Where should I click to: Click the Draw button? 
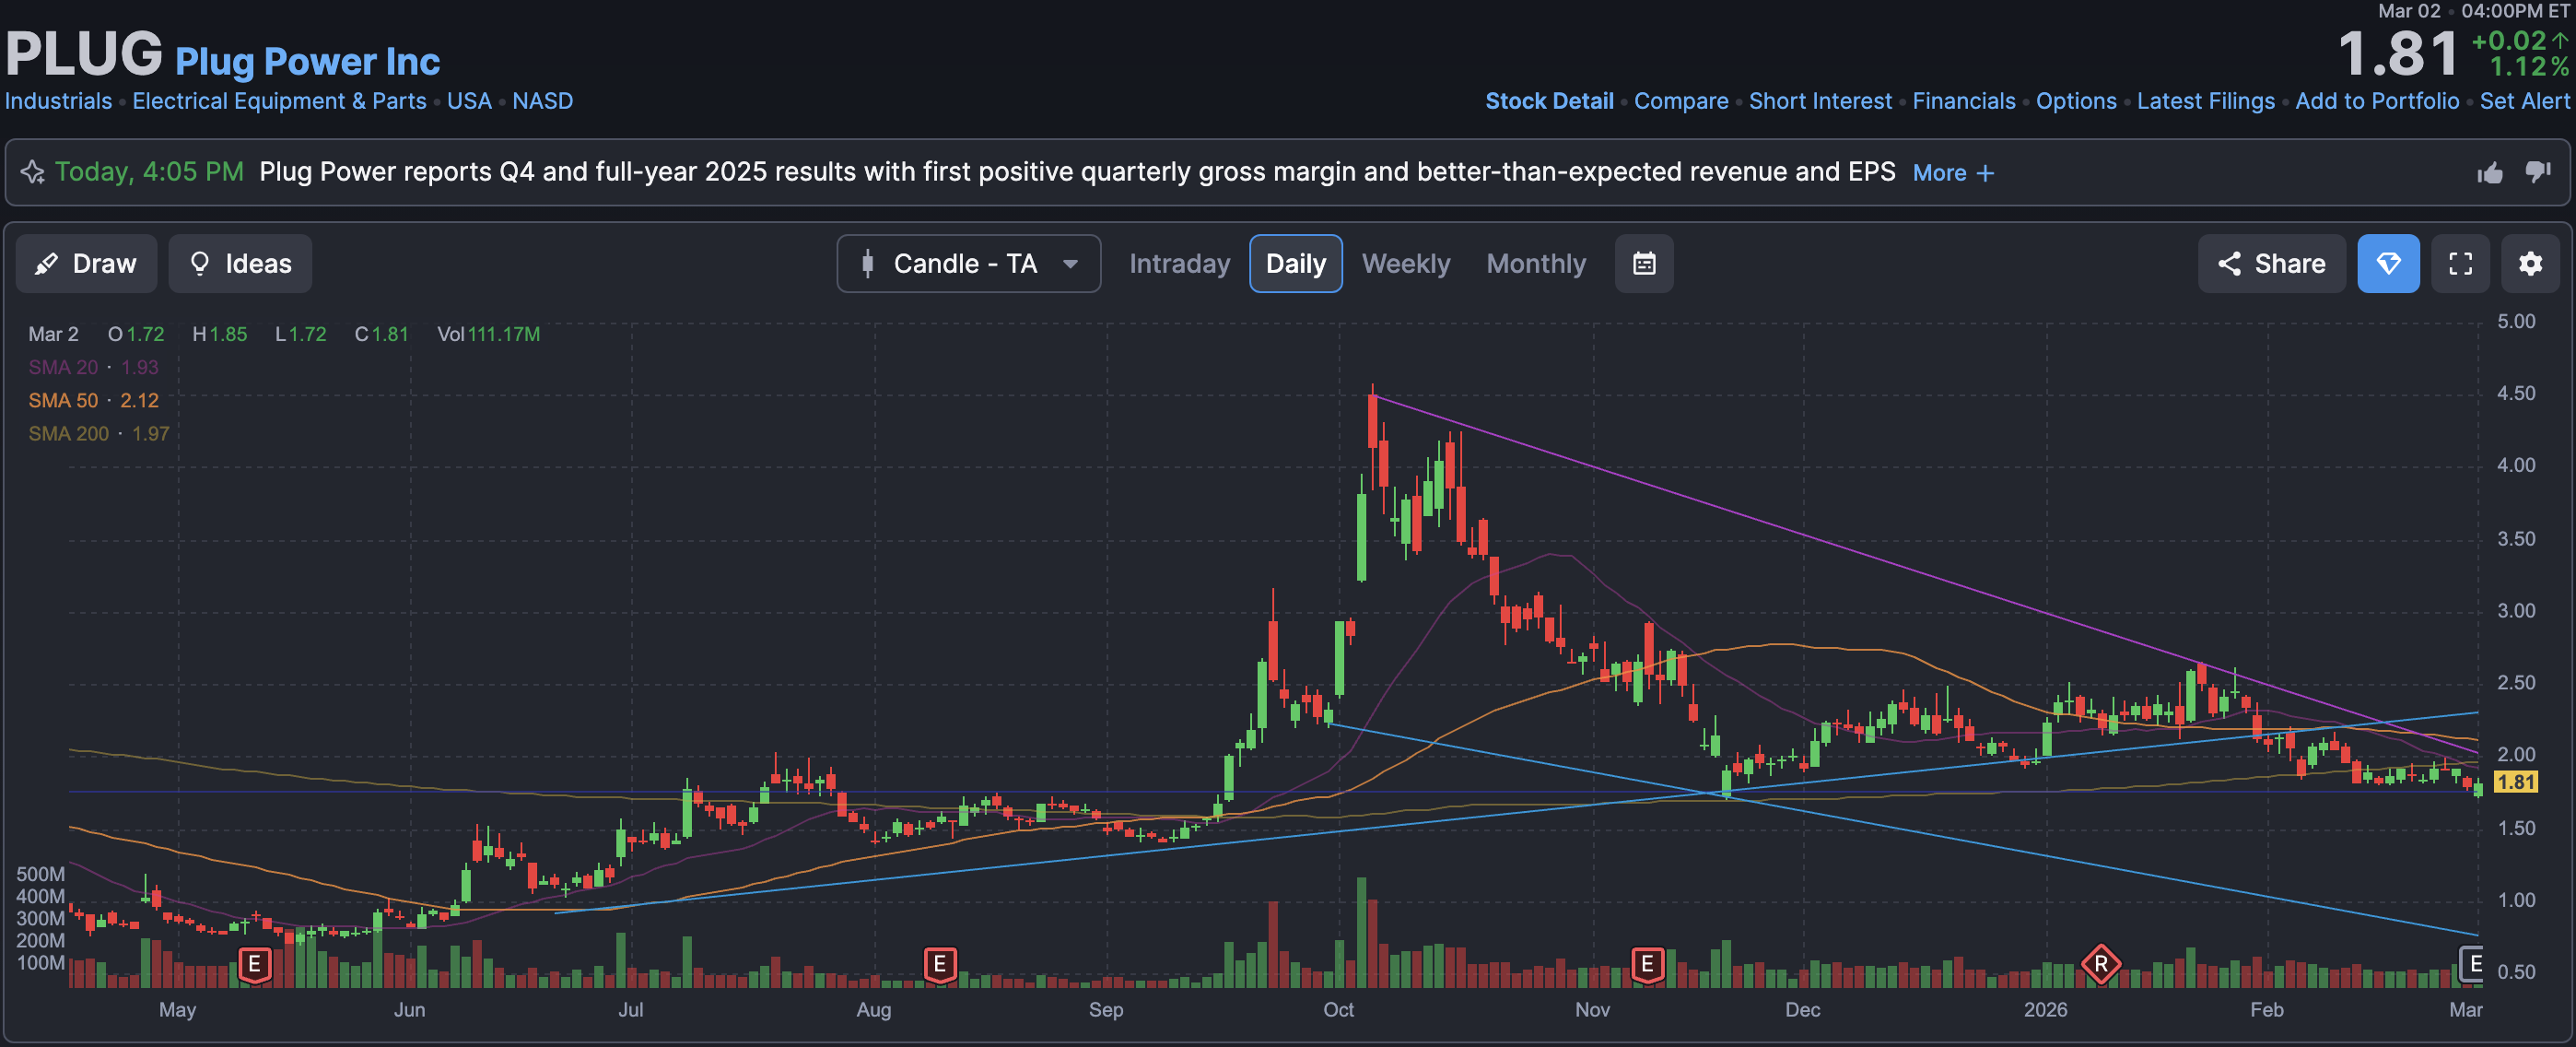86,264
